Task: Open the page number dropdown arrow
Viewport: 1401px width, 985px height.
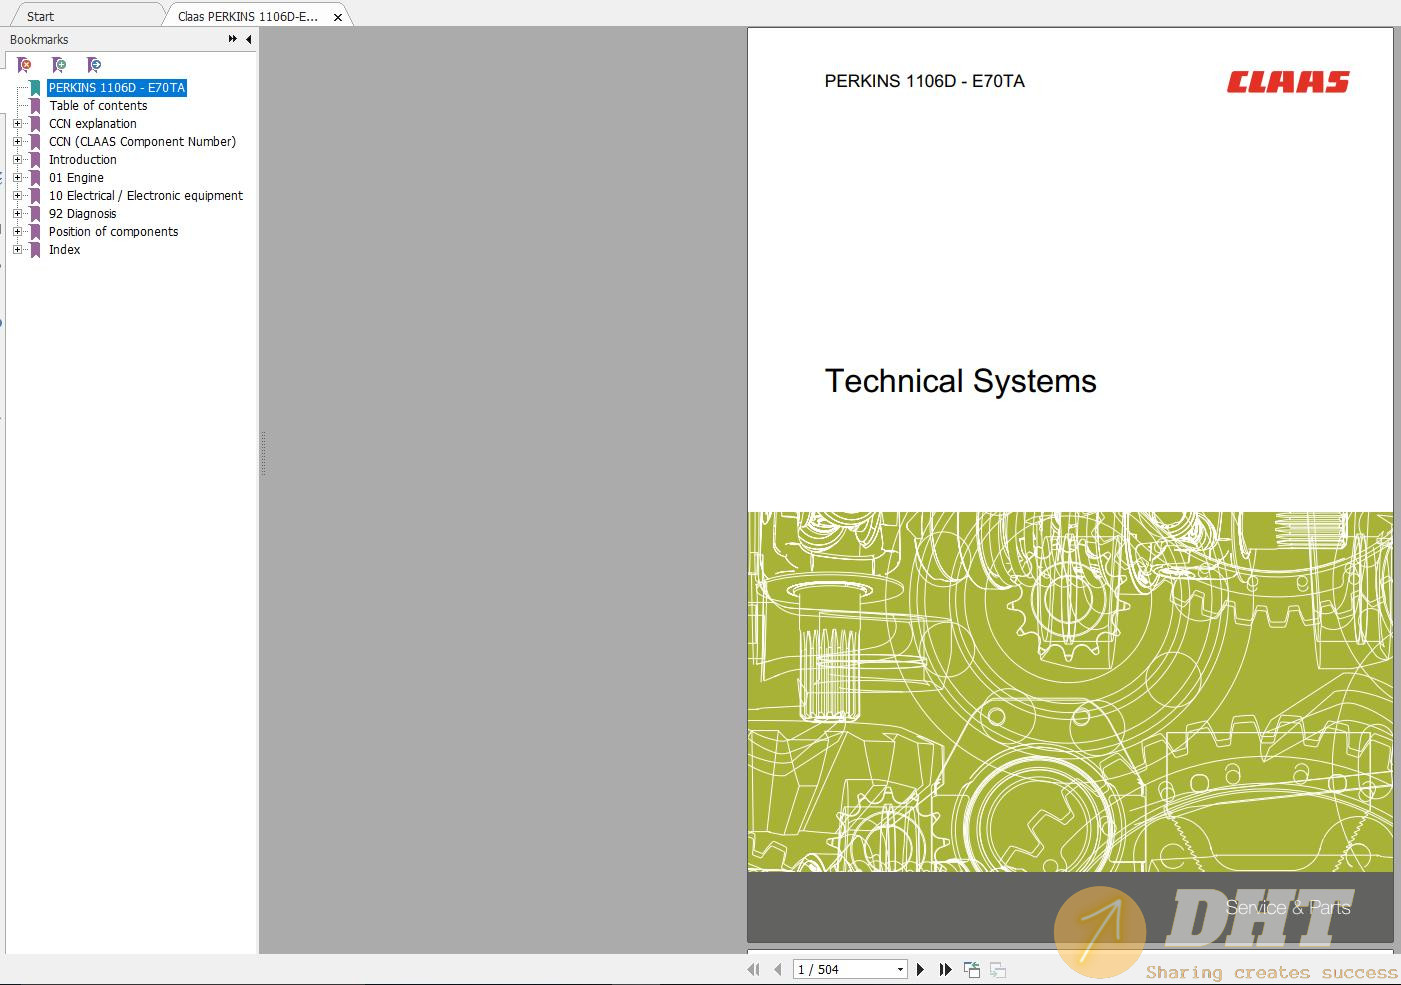Action: coord(900,969)
